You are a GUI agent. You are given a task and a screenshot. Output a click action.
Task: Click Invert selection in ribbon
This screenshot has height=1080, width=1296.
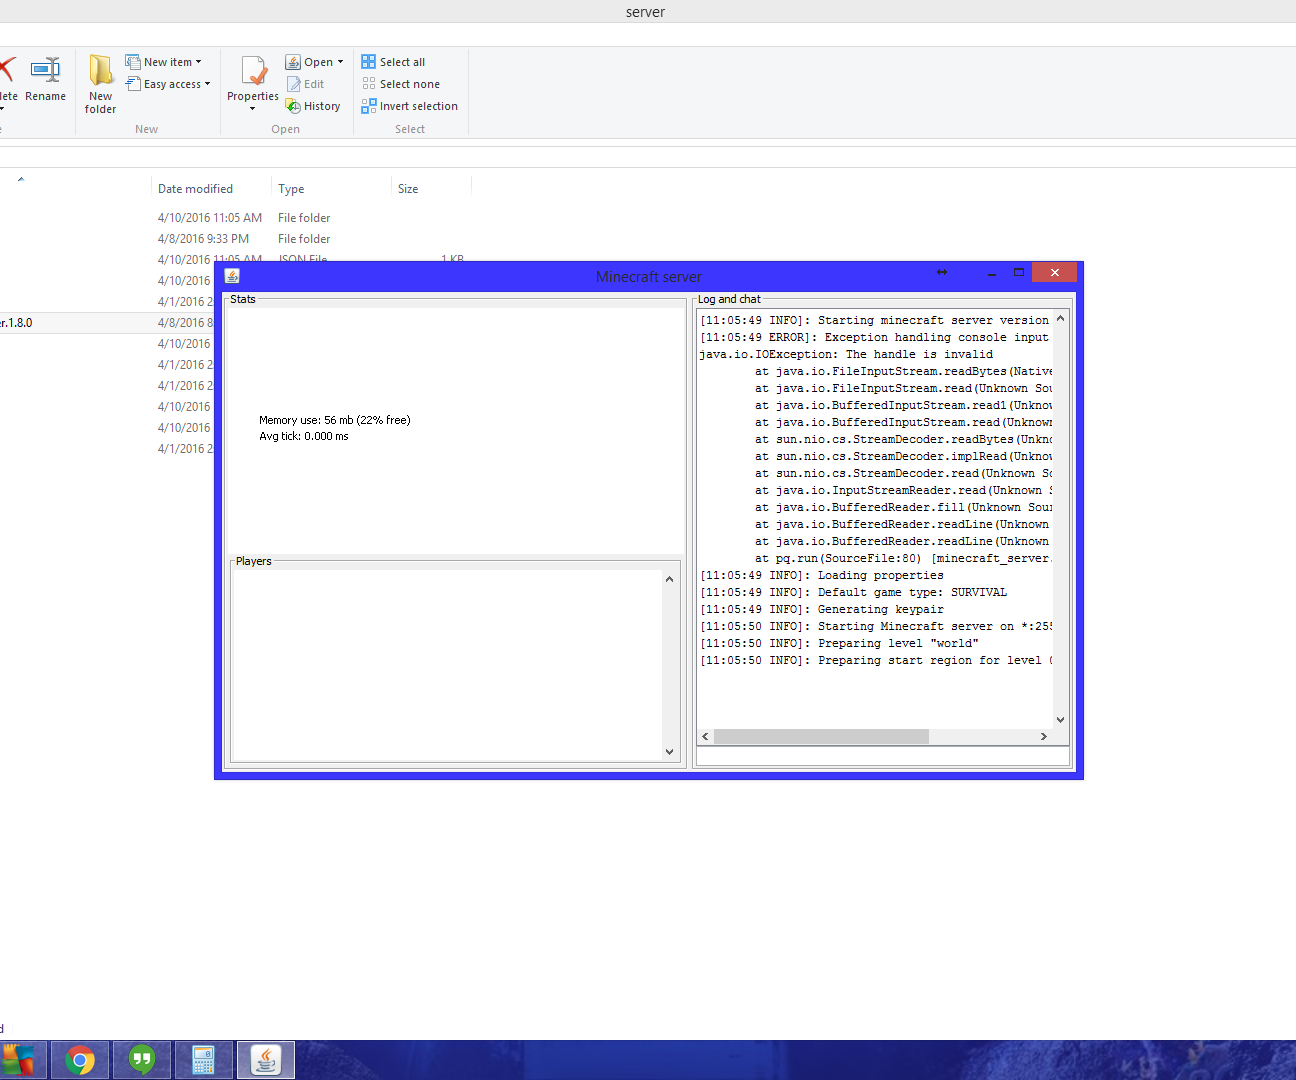409,106
